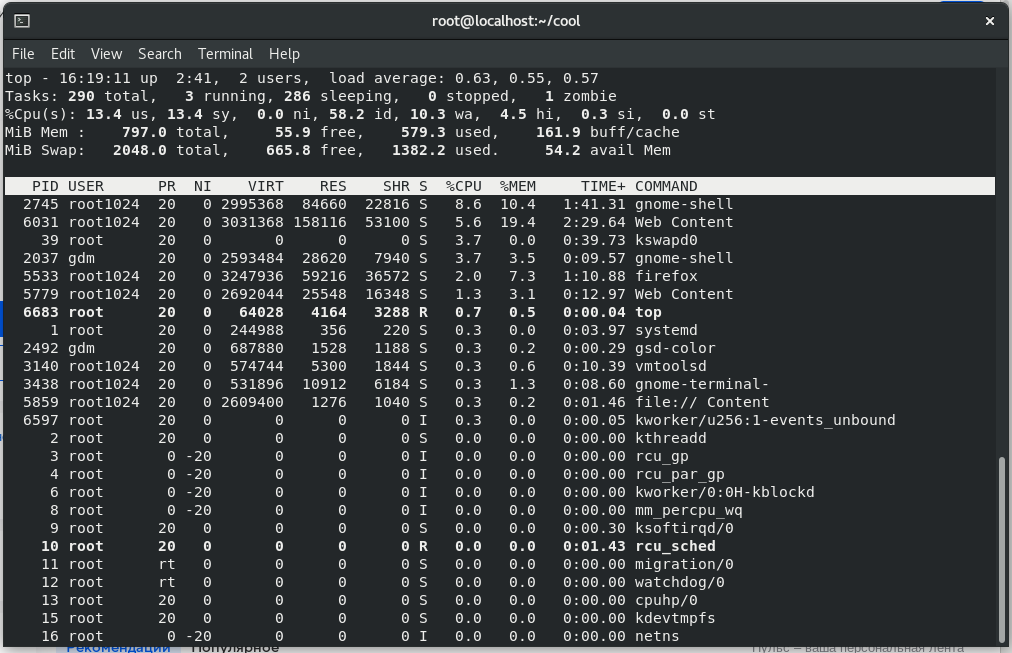This screenshot has width=1012, height=653.
Task: Close the root@localhost terminal window
Action: (989, 21)
